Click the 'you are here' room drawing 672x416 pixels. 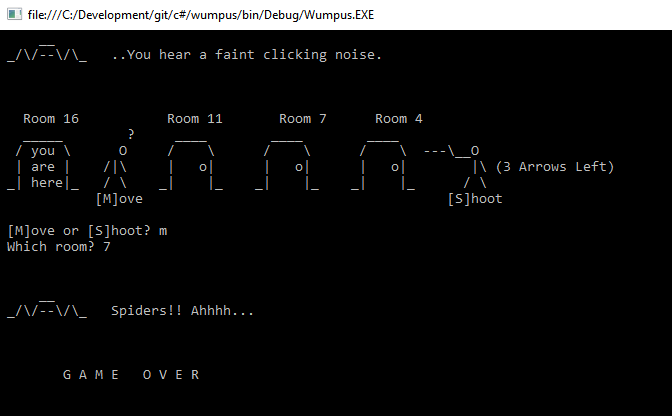43,164
